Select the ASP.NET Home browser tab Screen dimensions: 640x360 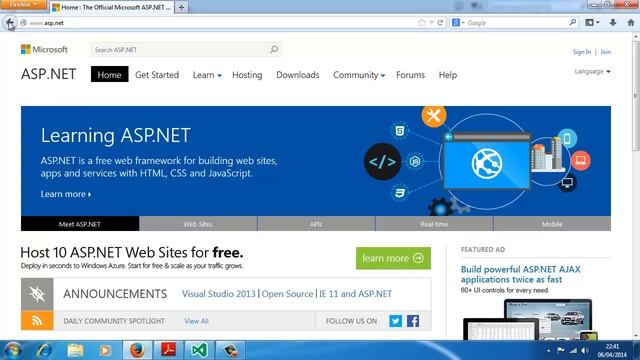pyautogui.click(x=112, y=7)
